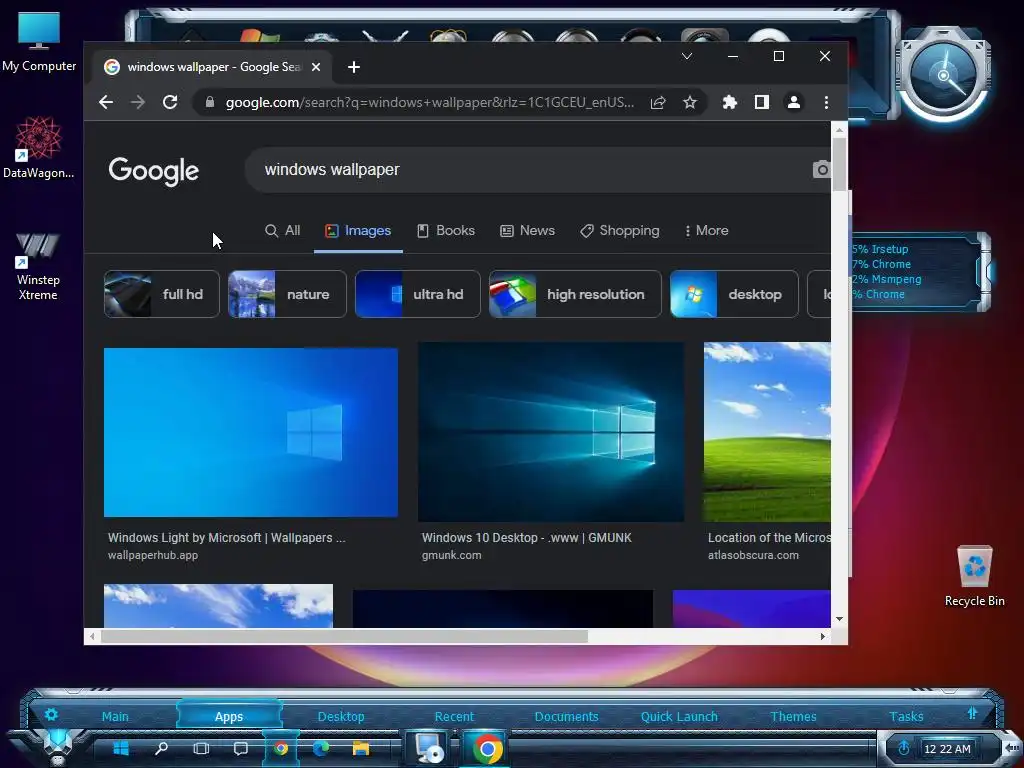
Task: Open the Shopping results tab
Action: [x=620, y=231]
